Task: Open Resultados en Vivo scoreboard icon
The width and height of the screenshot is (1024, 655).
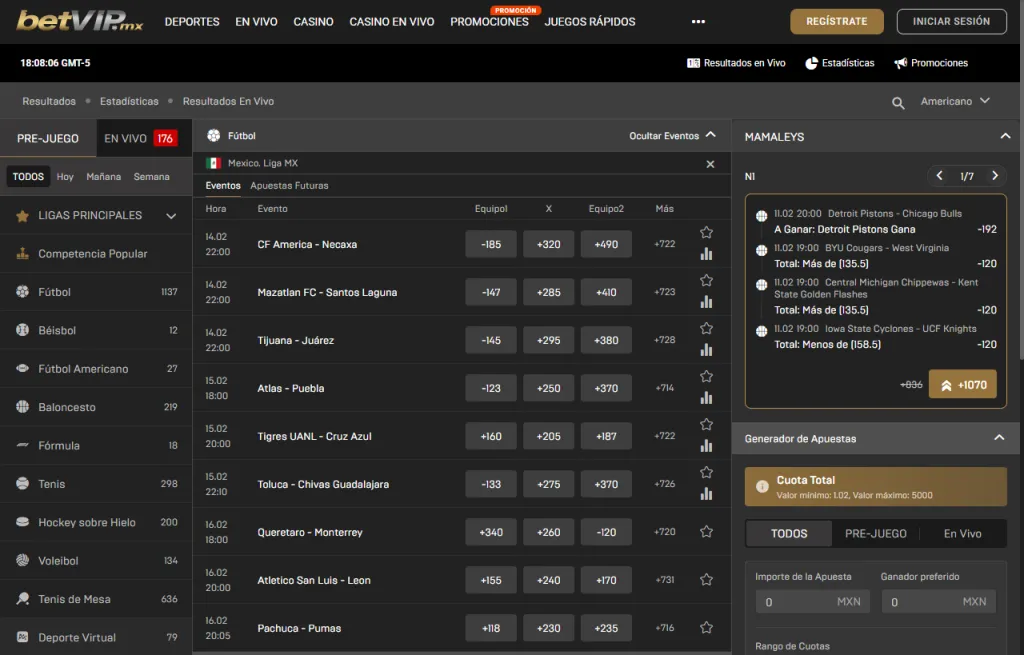Action: (x=694, y=63)
